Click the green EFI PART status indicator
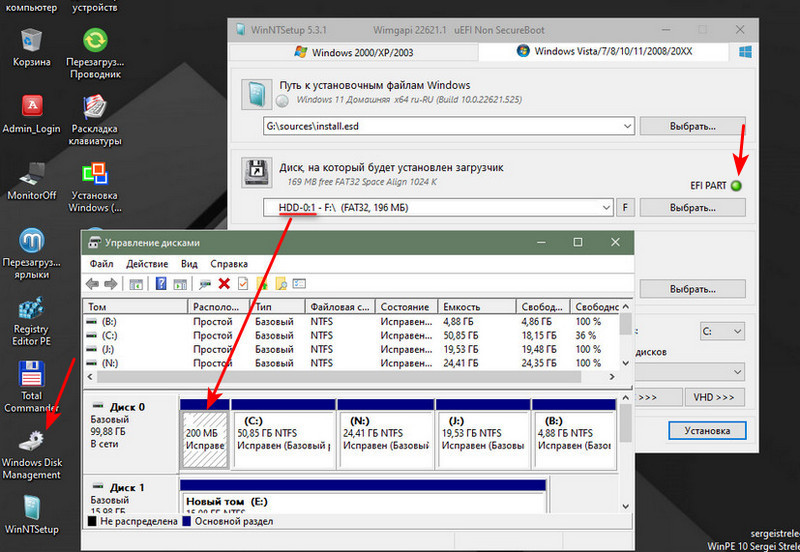 tap(736, 186)
